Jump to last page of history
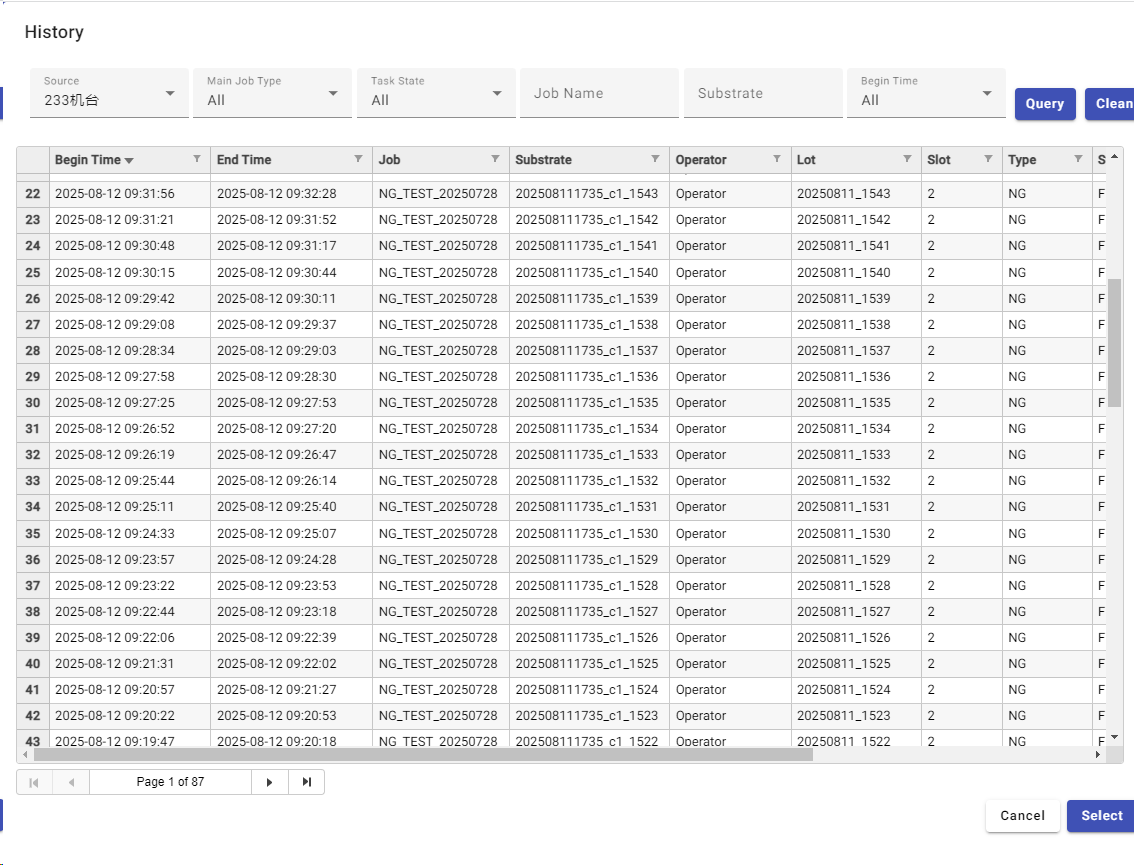The image size is (1134, 865). pyautogui.click(x=306, y=782)
